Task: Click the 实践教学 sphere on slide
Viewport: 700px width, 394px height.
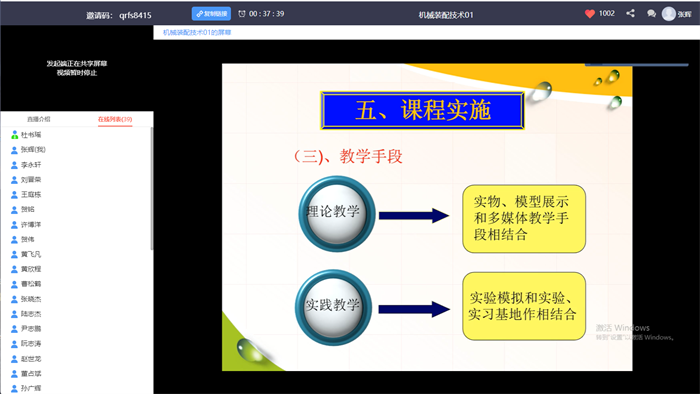Action: pyautogui.click(x=333, y=307)
